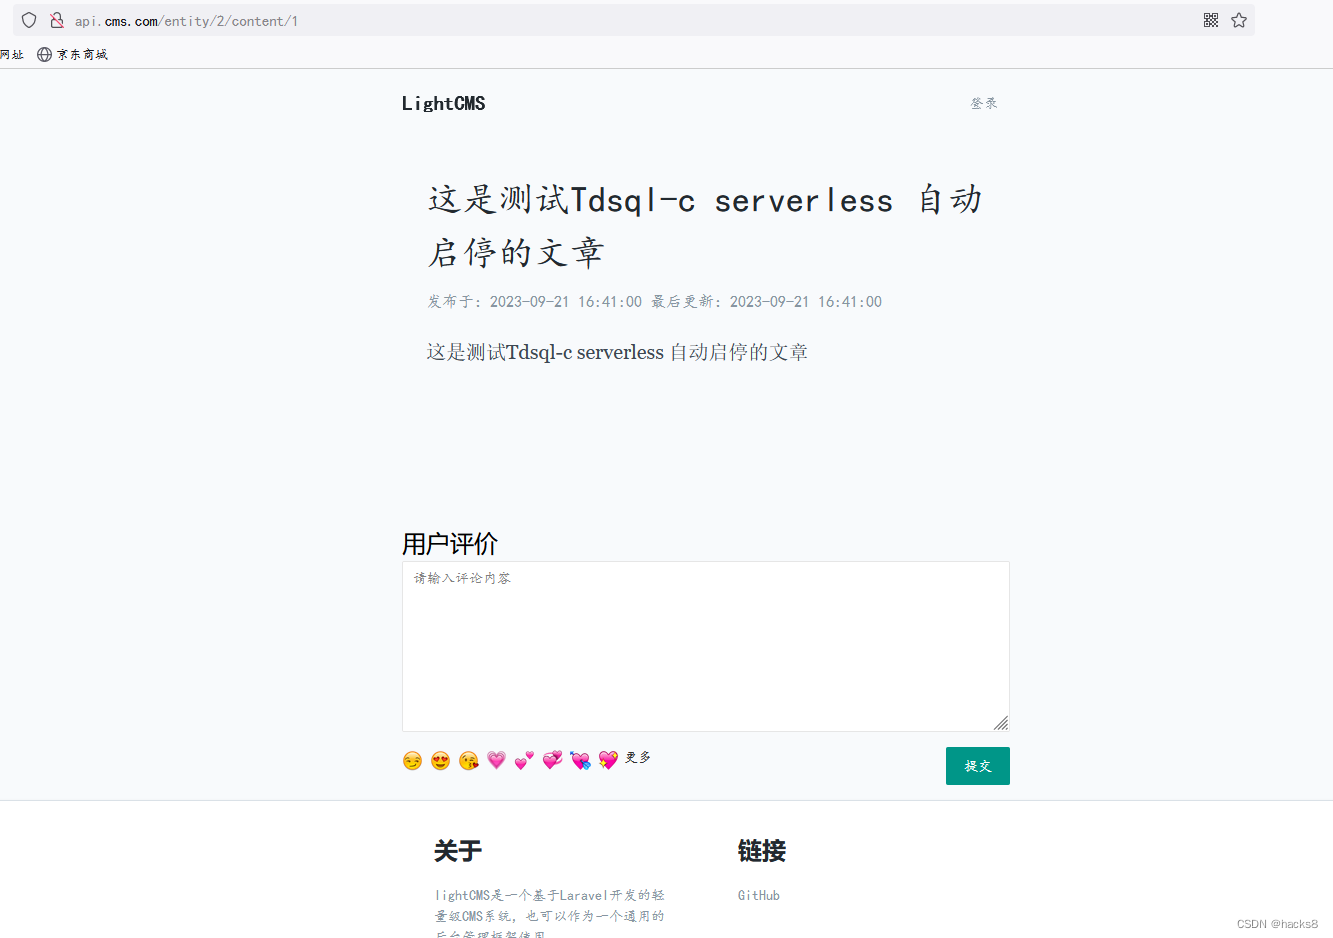Viewport: 1333px width, 938px height.
Task: Submit comment with 提交 button
Action: 978,766
